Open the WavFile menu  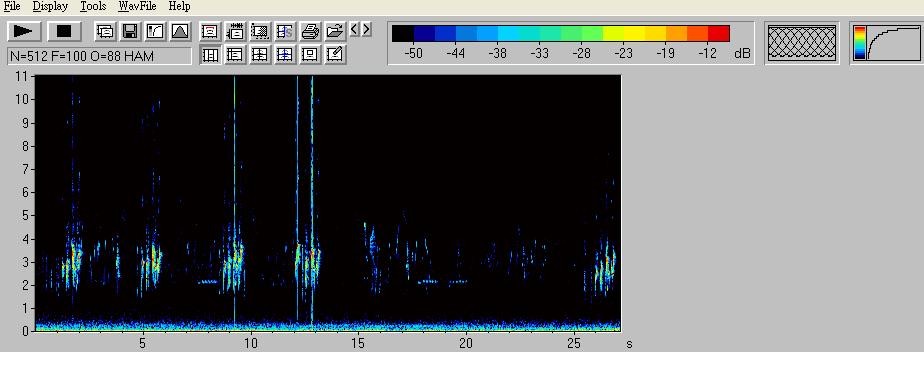tap(137, 6)
